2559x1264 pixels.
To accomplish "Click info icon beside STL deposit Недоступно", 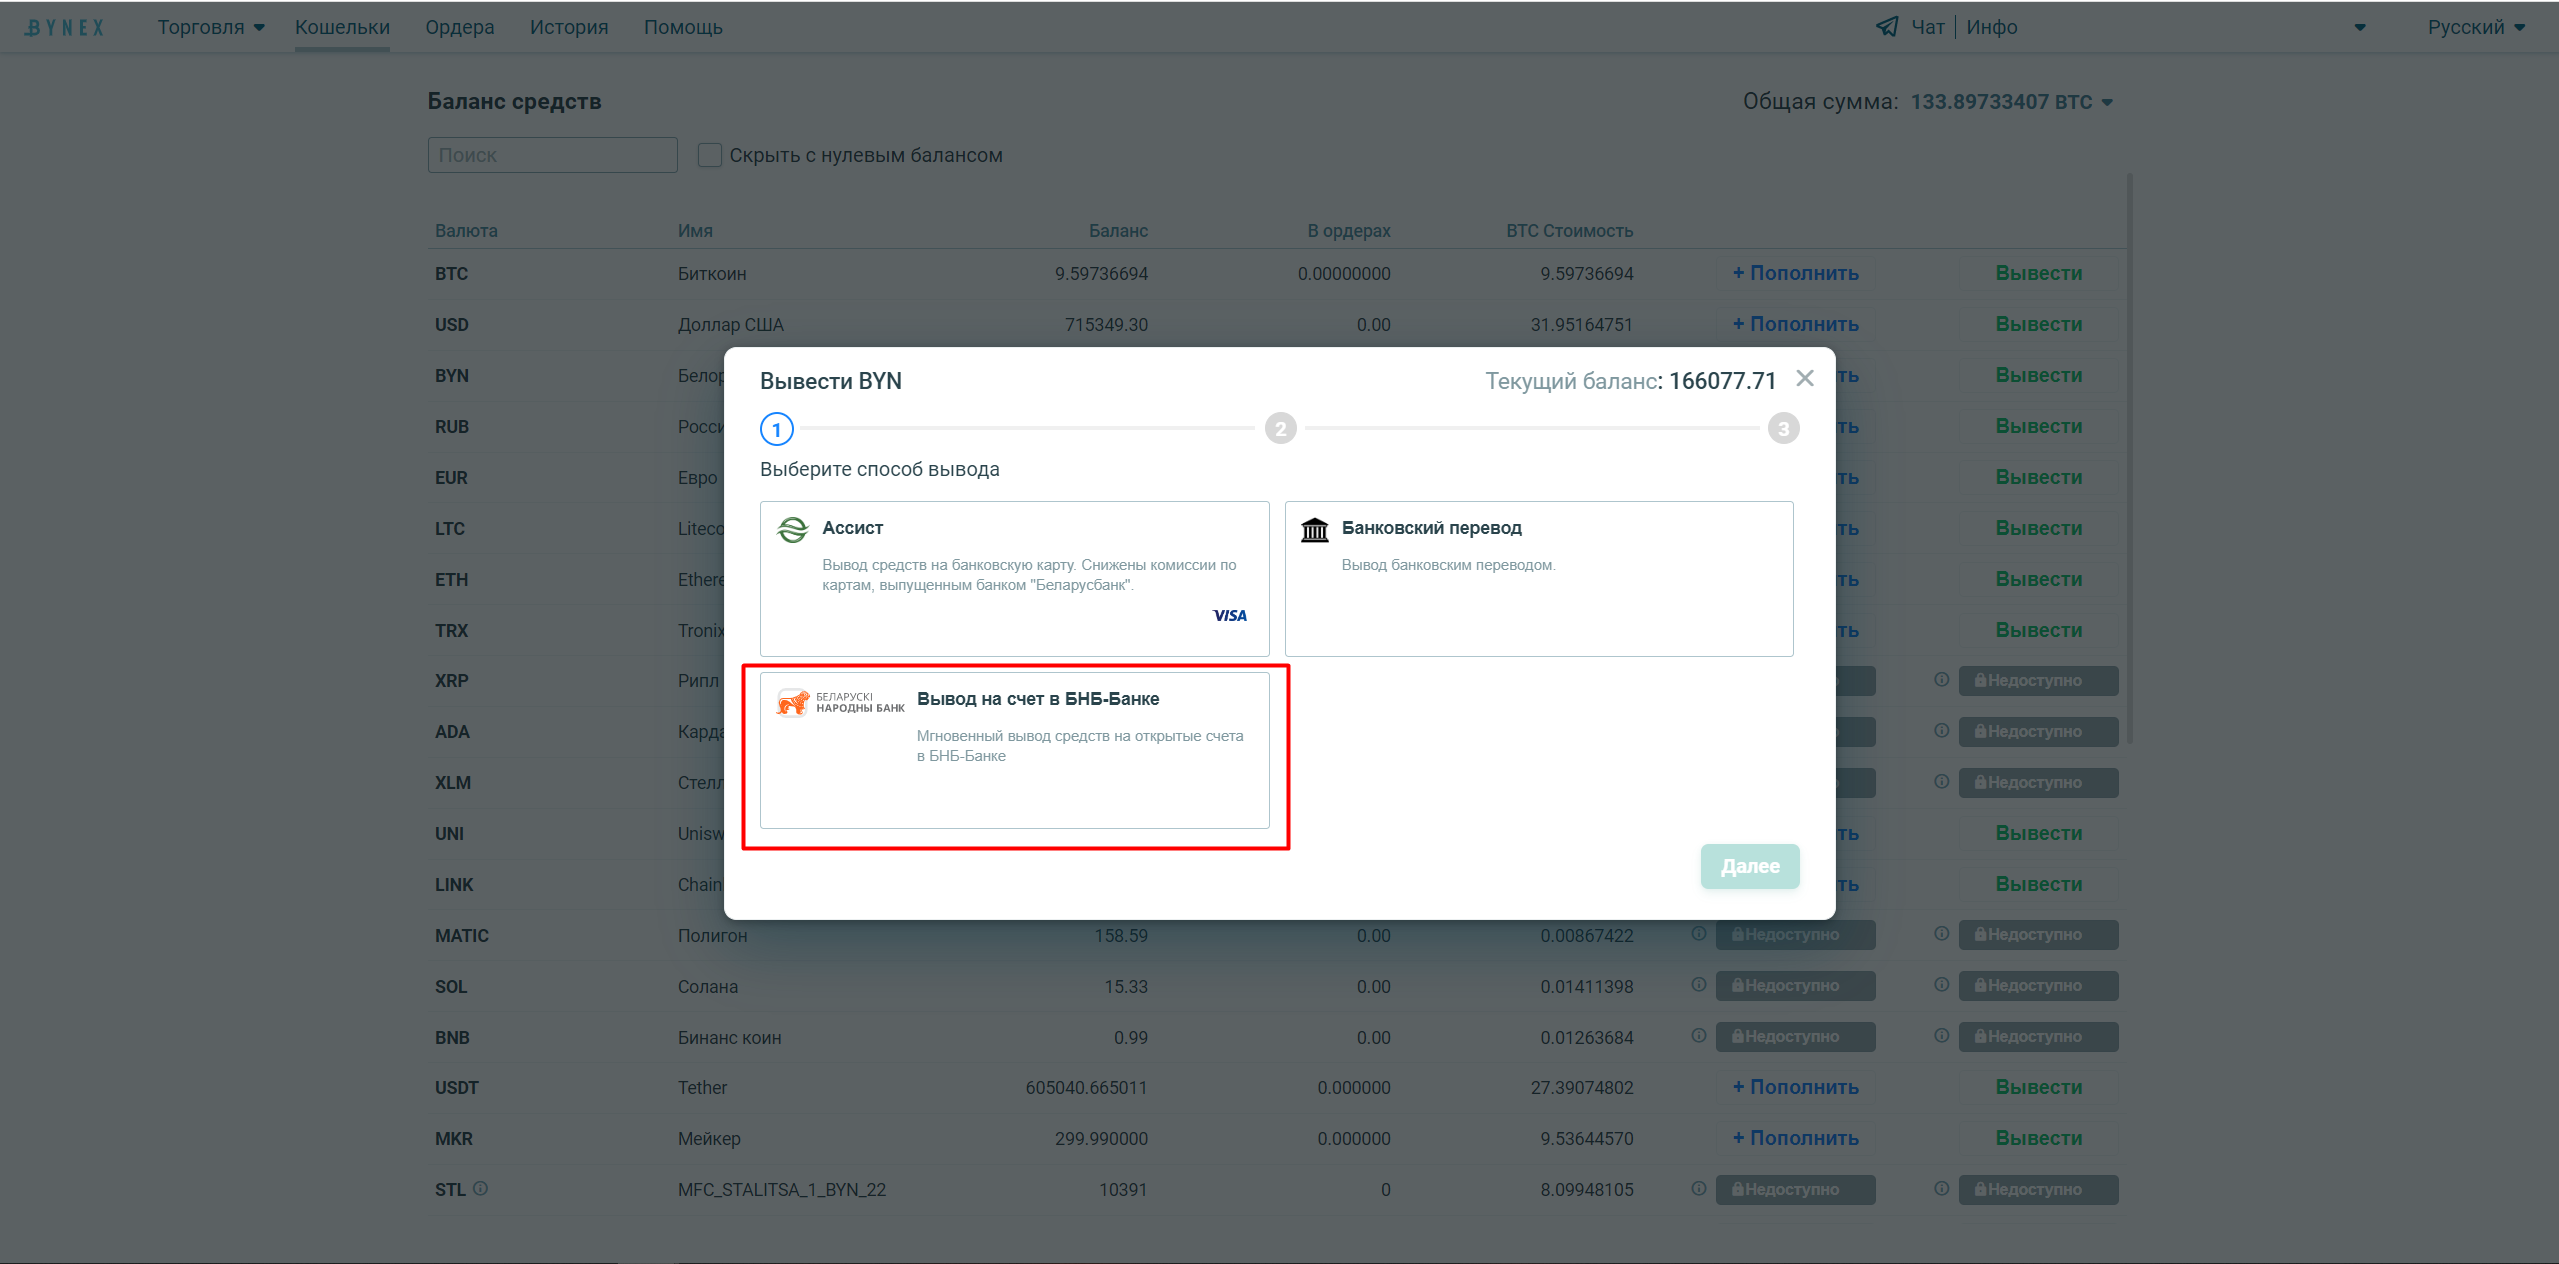I will coord(1698,1188).
